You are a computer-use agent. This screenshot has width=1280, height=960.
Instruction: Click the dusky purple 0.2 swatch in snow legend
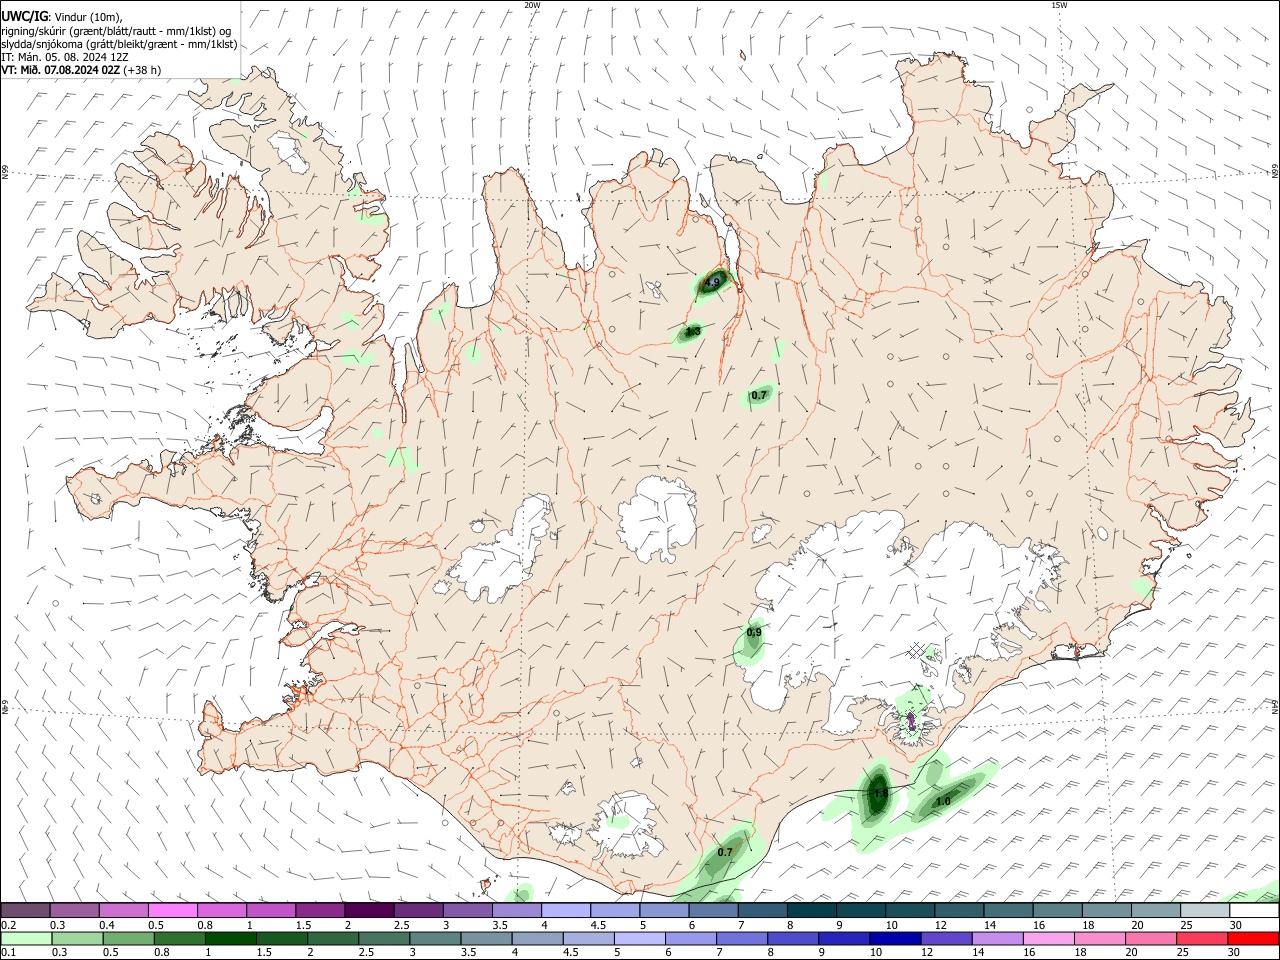pos(25,910)
